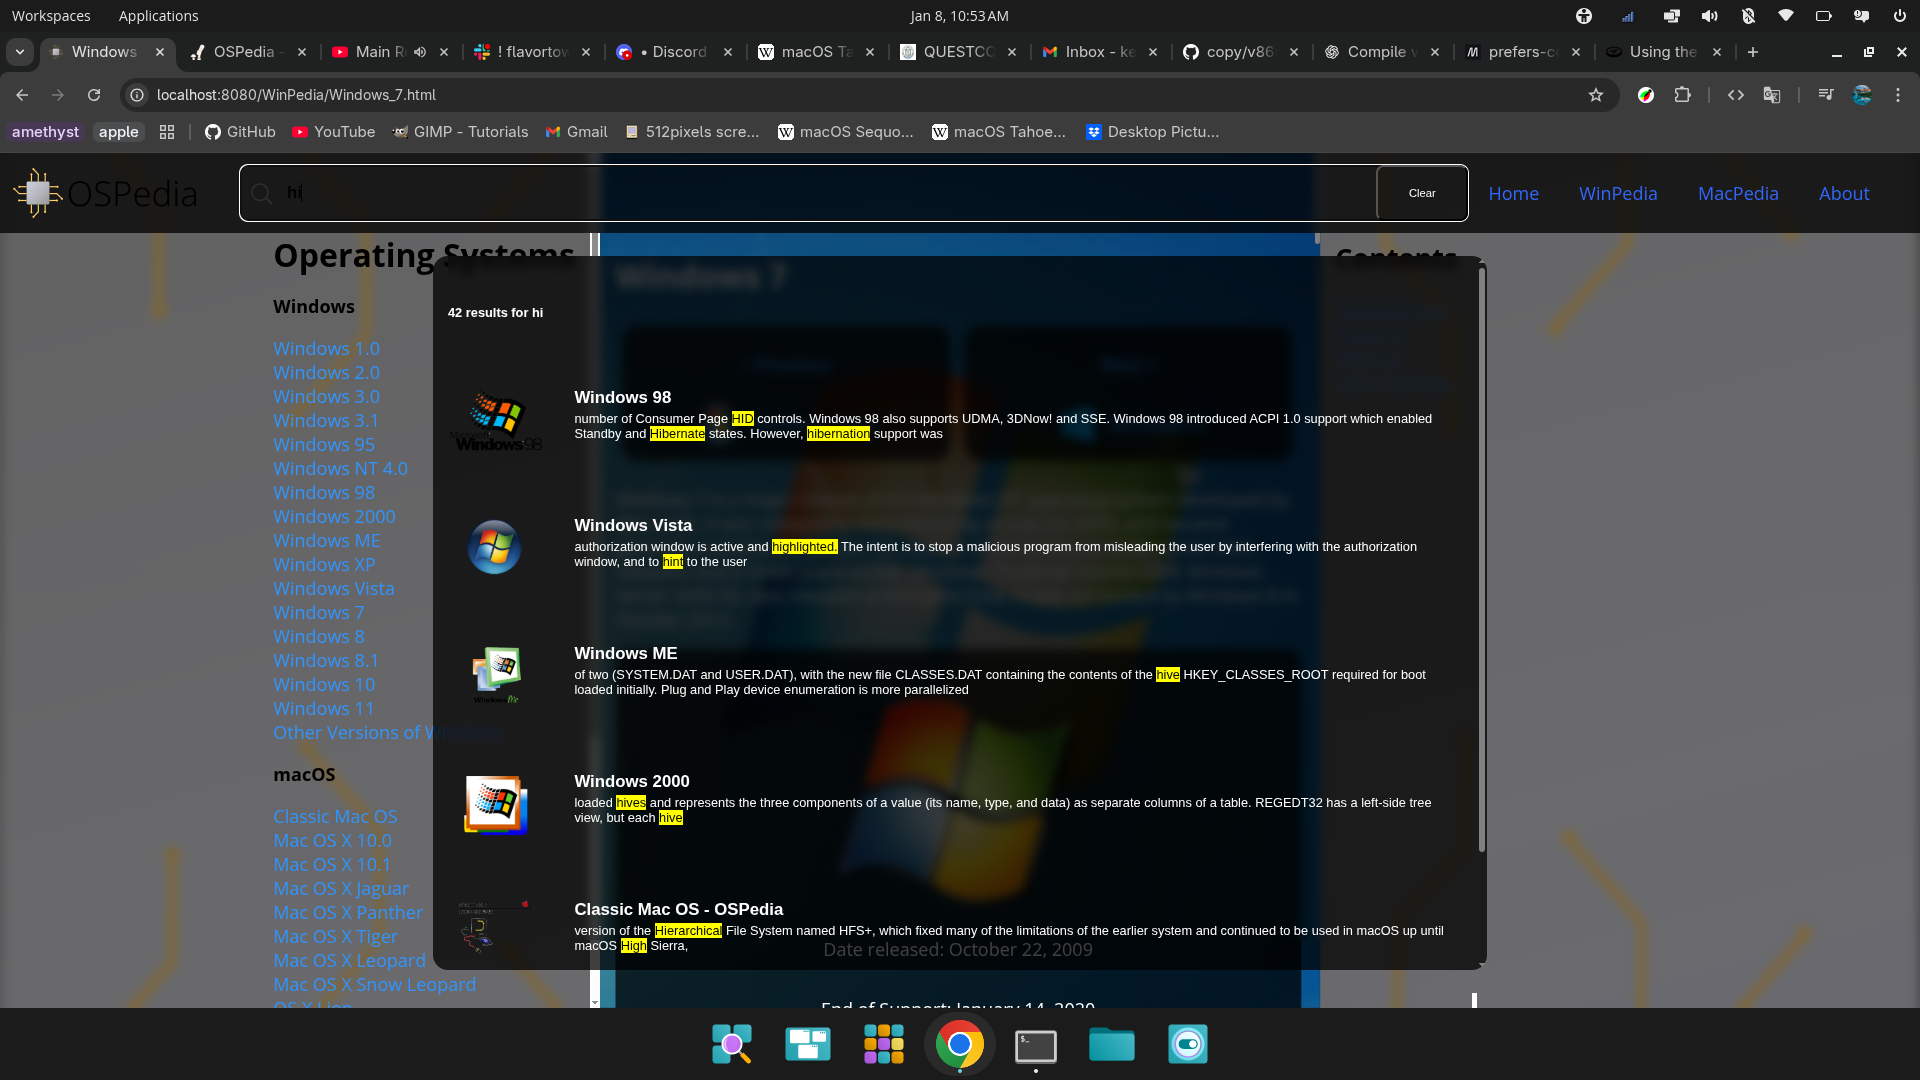The height and width of the screenshot is (1080, 1920).
Task: Open the MacPedia navigation link
Action: [x=1738, y=193]
